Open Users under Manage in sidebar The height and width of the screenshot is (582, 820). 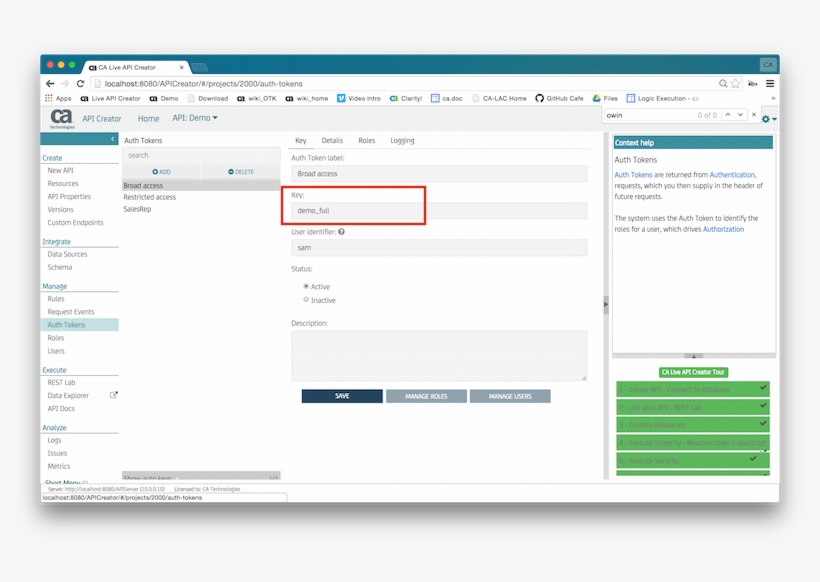tap(56, 351)
